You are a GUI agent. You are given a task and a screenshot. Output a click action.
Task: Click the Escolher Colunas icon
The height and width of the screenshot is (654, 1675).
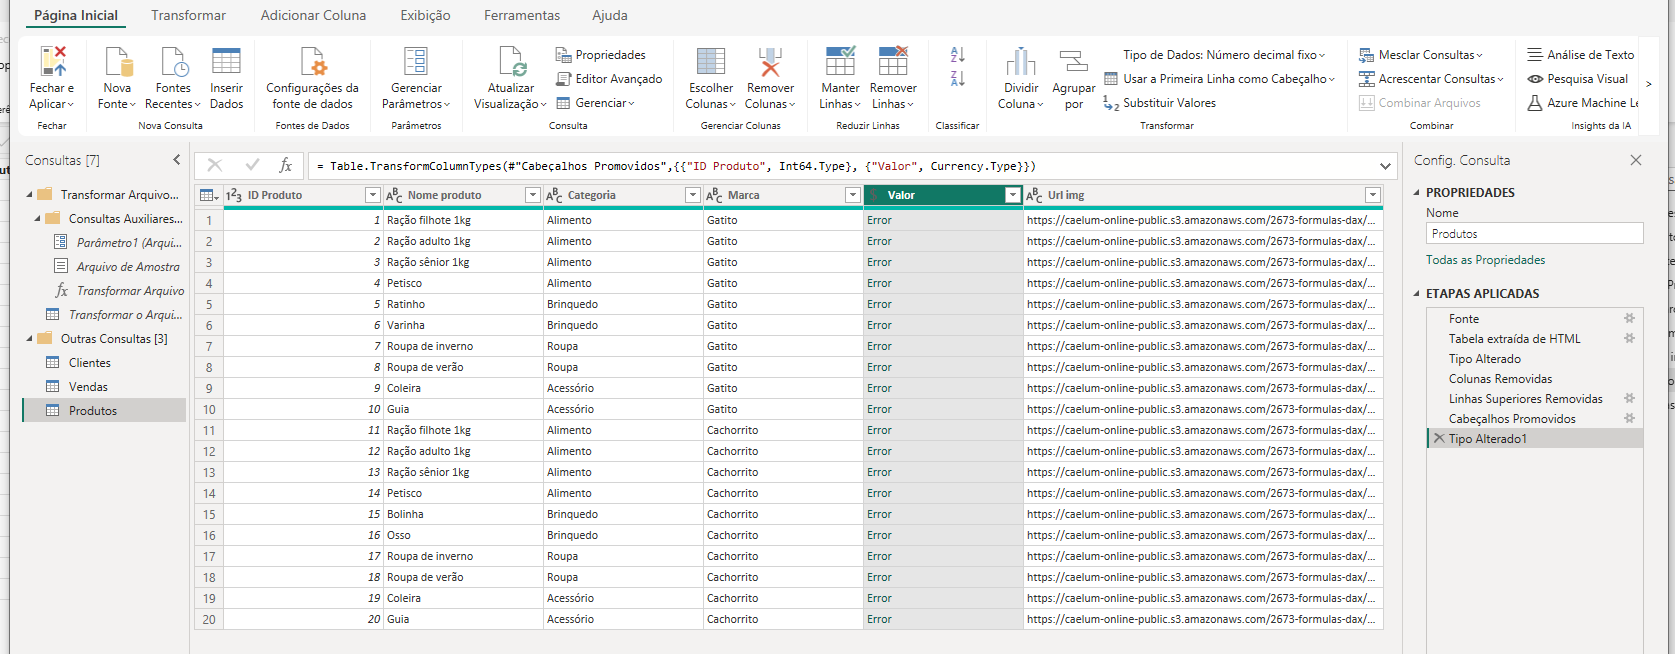click(x=711, y=61)
